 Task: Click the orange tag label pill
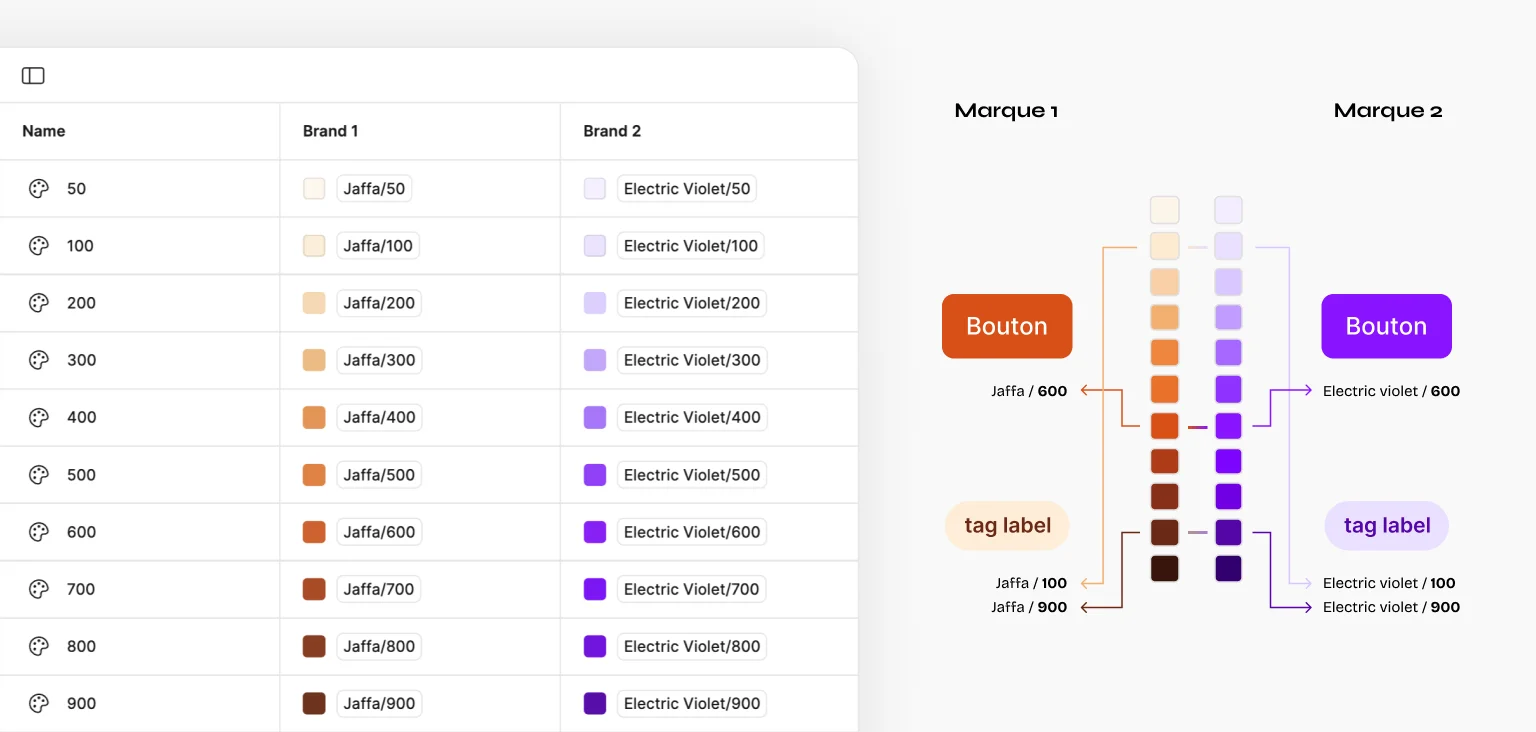coord(1007,526)
